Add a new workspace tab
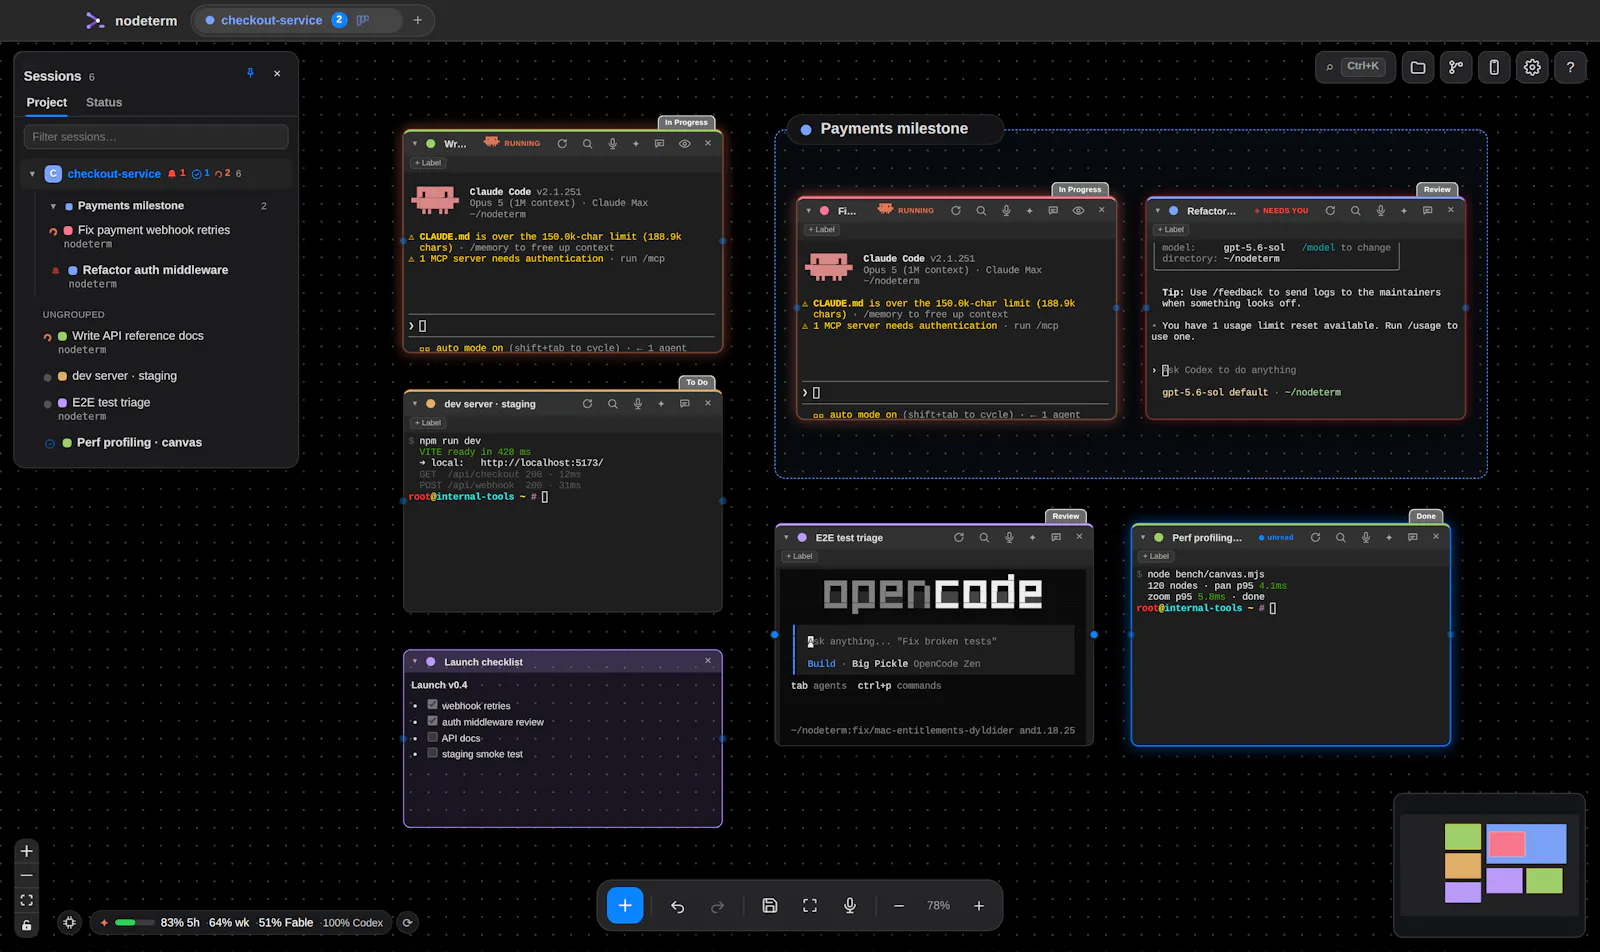This screenshot has width=1600, height=952. pos(417,20)
